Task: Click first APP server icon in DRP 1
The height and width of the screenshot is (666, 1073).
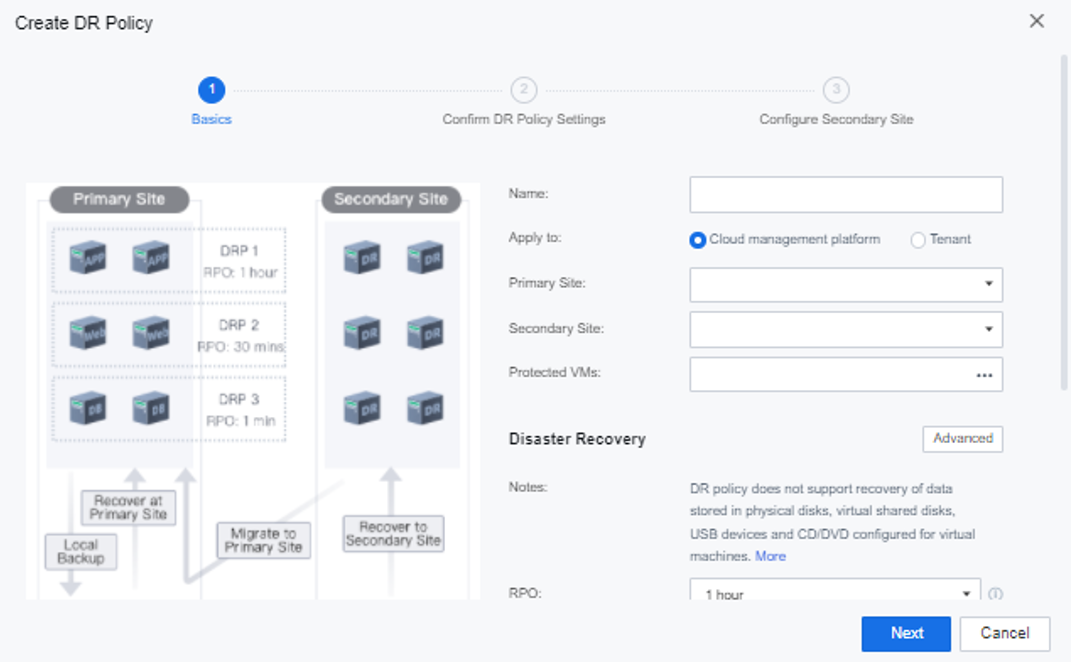Action: tap(88, 257)
